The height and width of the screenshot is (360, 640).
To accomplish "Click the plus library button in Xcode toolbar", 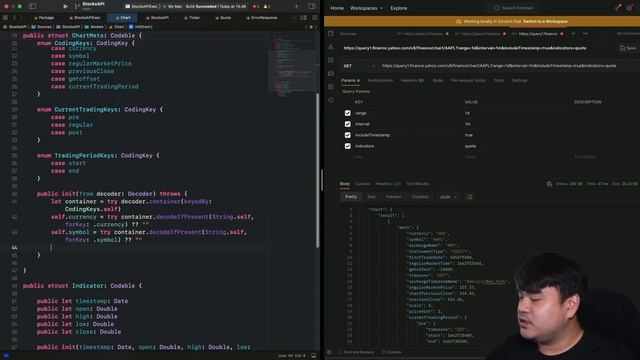I will tap(296, 6).
